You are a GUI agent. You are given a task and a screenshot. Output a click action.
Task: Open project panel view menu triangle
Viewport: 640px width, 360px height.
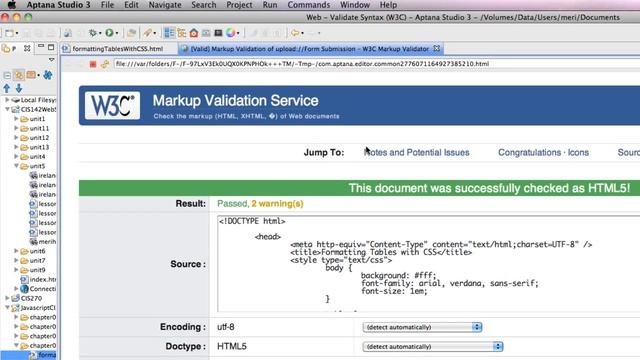51,60
